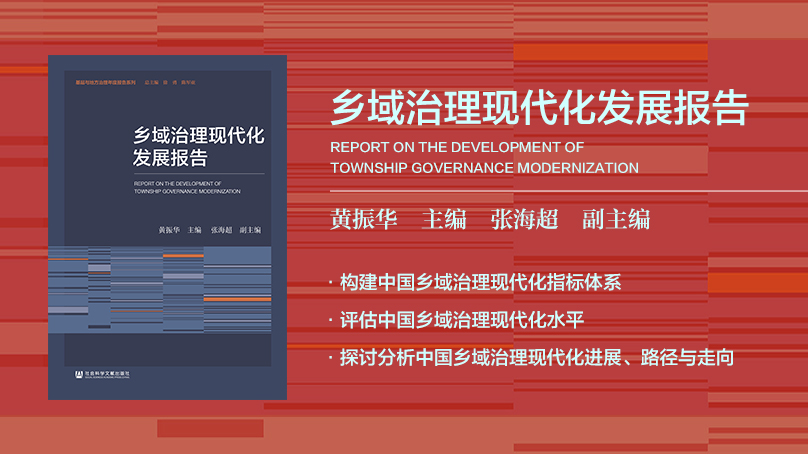The width and height of the screenshot is (808, 454).
Task: Click the banner text TOWNSHIP GOVERNANCE MODERNIZATION
Action: coord(483,167)
